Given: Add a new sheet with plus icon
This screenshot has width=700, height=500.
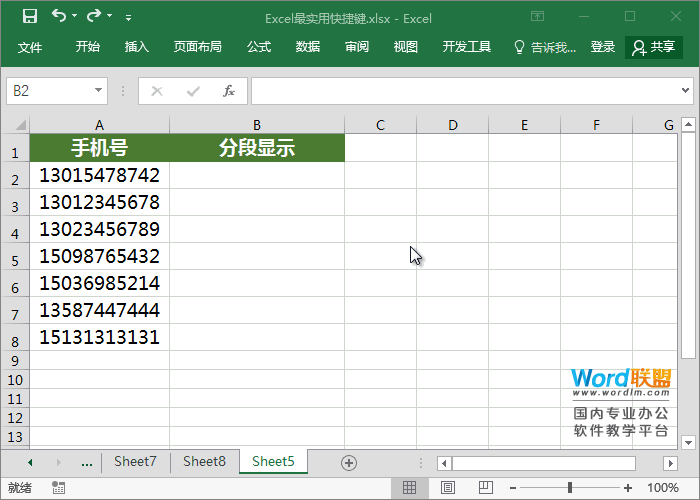Looking at the screenshot, I should point(348,462).
